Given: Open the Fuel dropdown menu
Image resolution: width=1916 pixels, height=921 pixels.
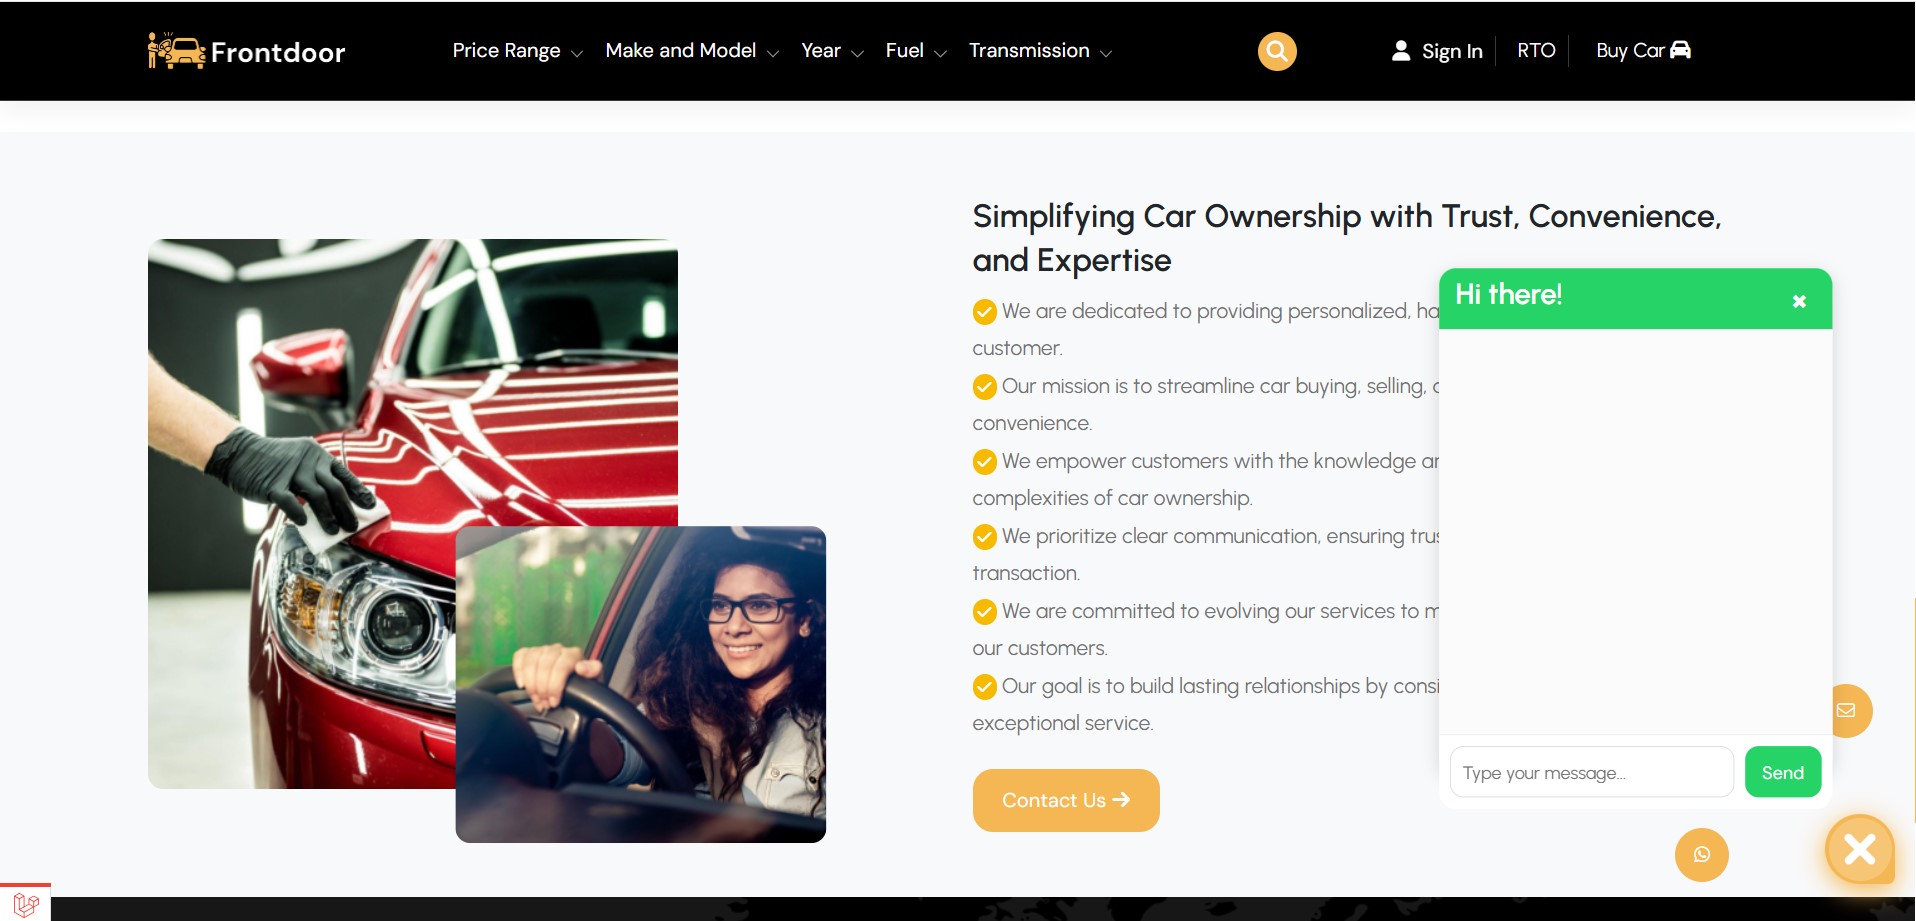Looking at the screenshot, I should coord(915,51).
